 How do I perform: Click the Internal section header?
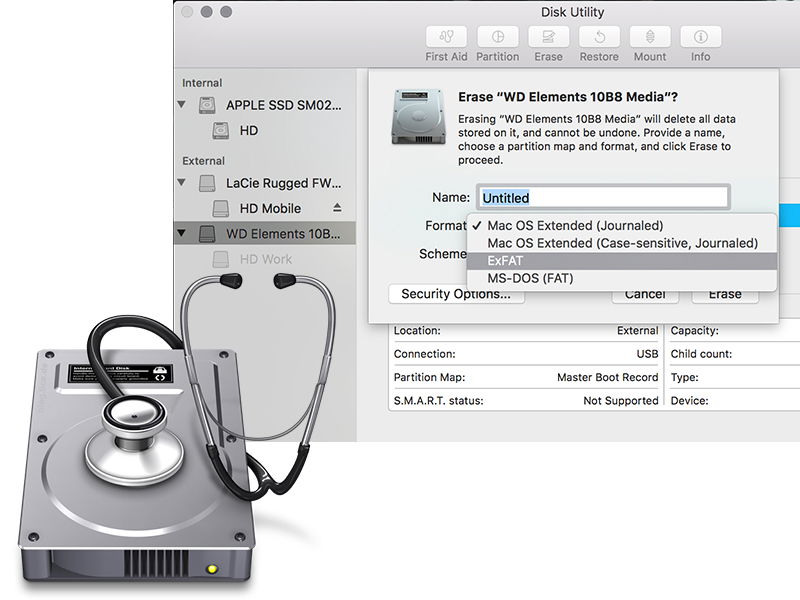tap(202, 83)
